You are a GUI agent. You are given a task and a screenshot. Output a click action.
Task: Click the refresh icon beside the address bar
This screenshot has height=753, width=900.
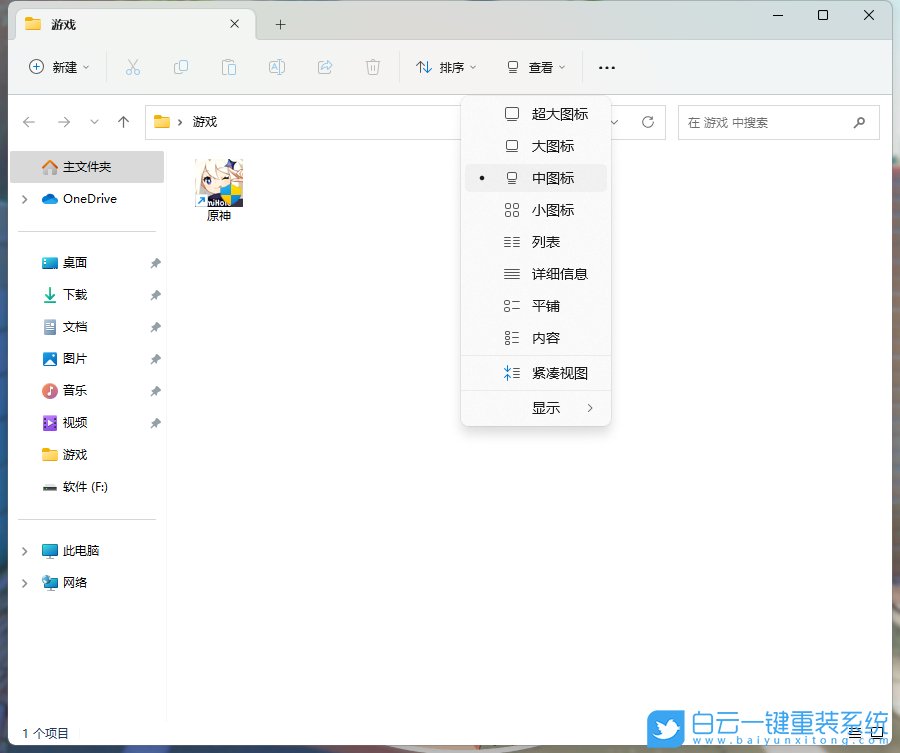point(647,122)
